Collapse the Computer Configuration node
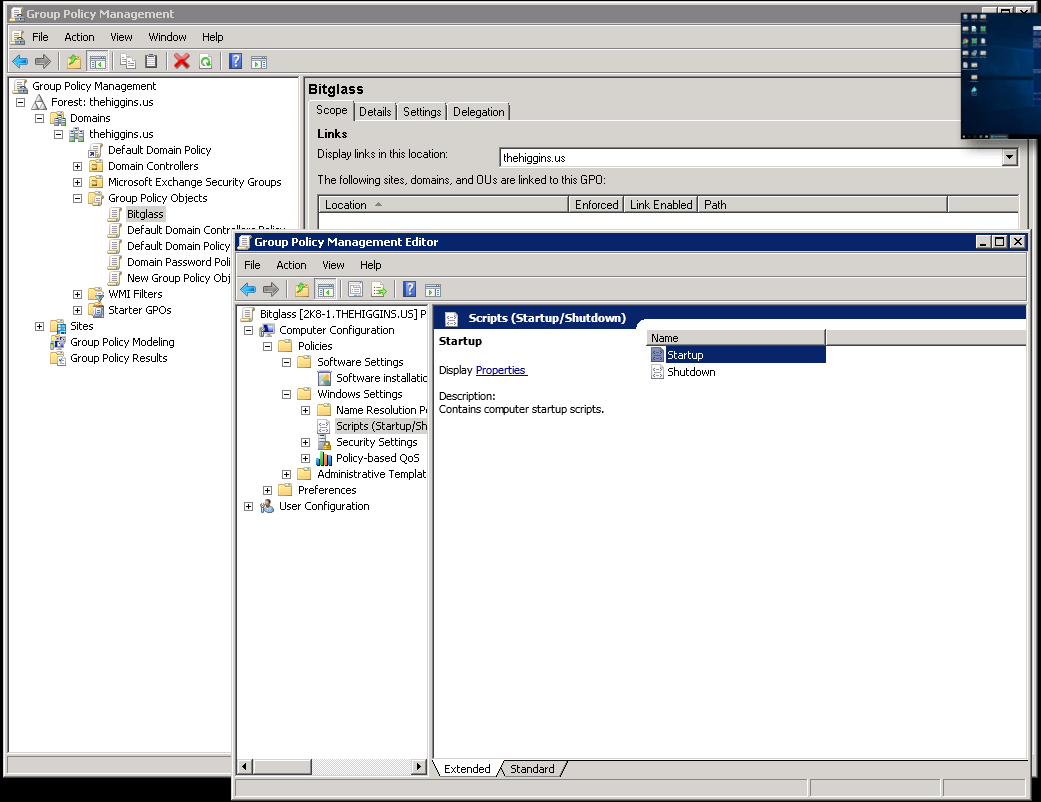The height and width of the screenshot is (802, 1041). tap(248, 329)
